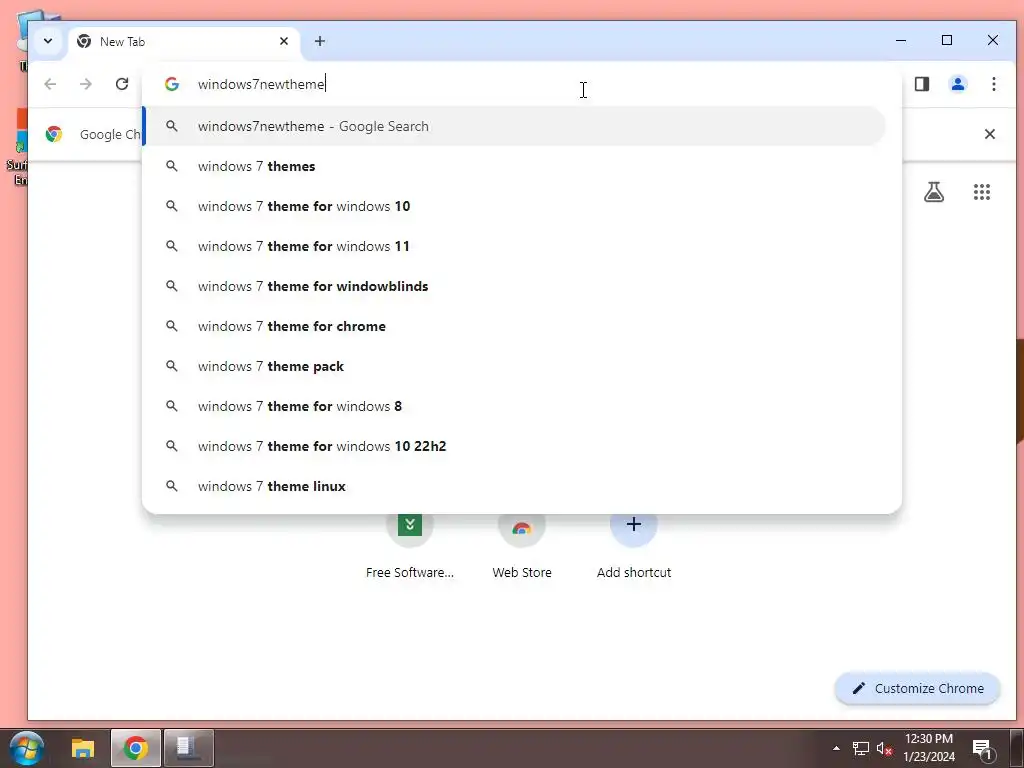Open Free Software shortcut tile
Screen dimensions: 1024x768
click(x=409, y=545)
